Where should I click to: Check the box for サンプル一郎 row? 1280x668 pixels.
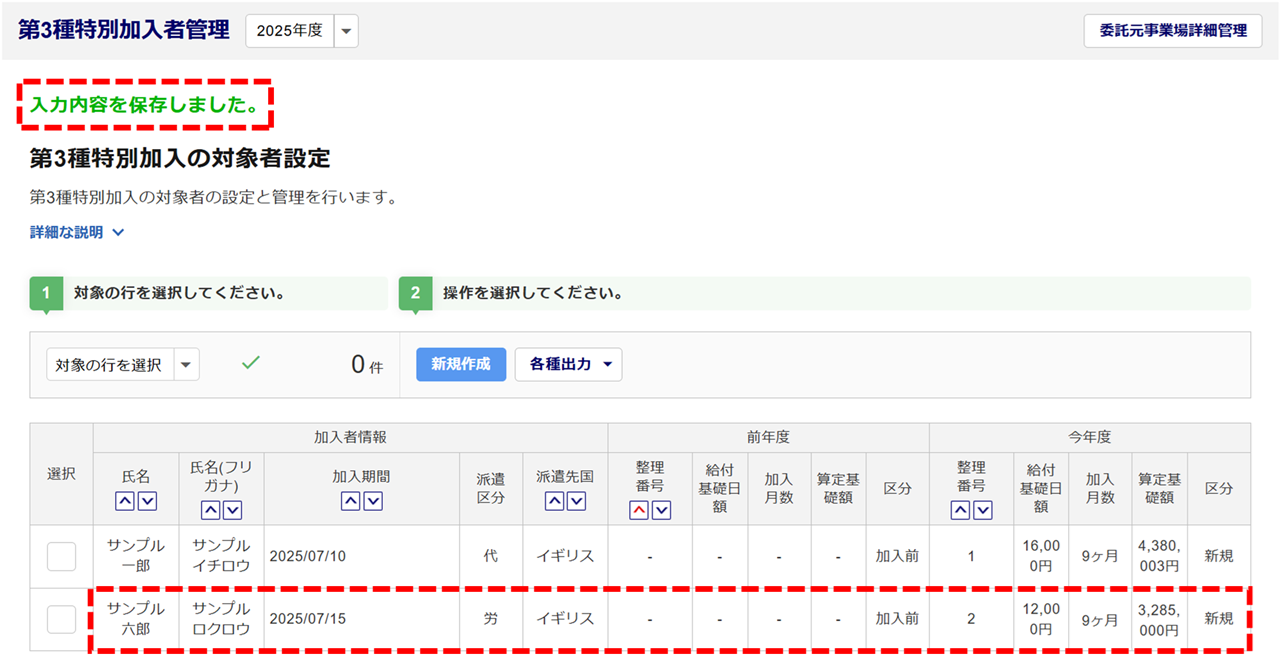[61, 557]
